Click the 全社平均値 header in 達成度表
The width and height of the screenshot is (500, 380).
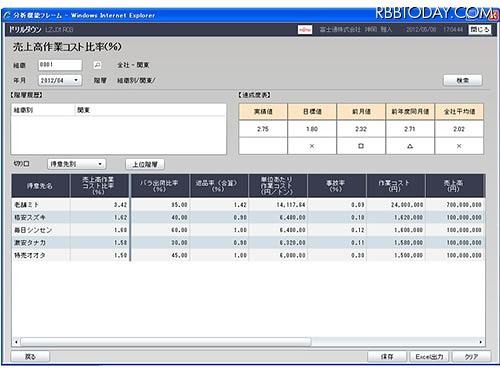coord(459,112)
